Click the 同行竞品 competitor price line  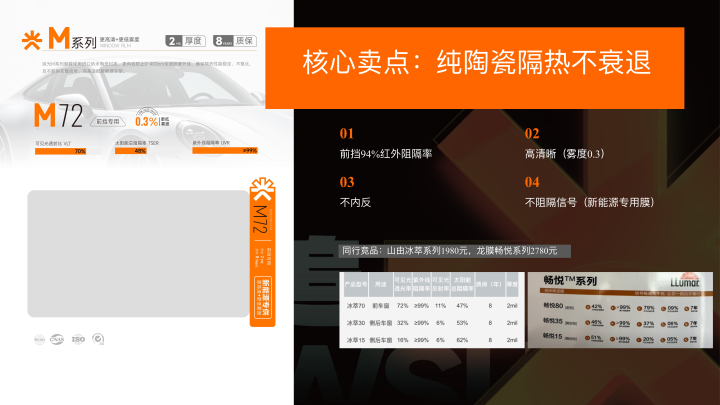455,251
